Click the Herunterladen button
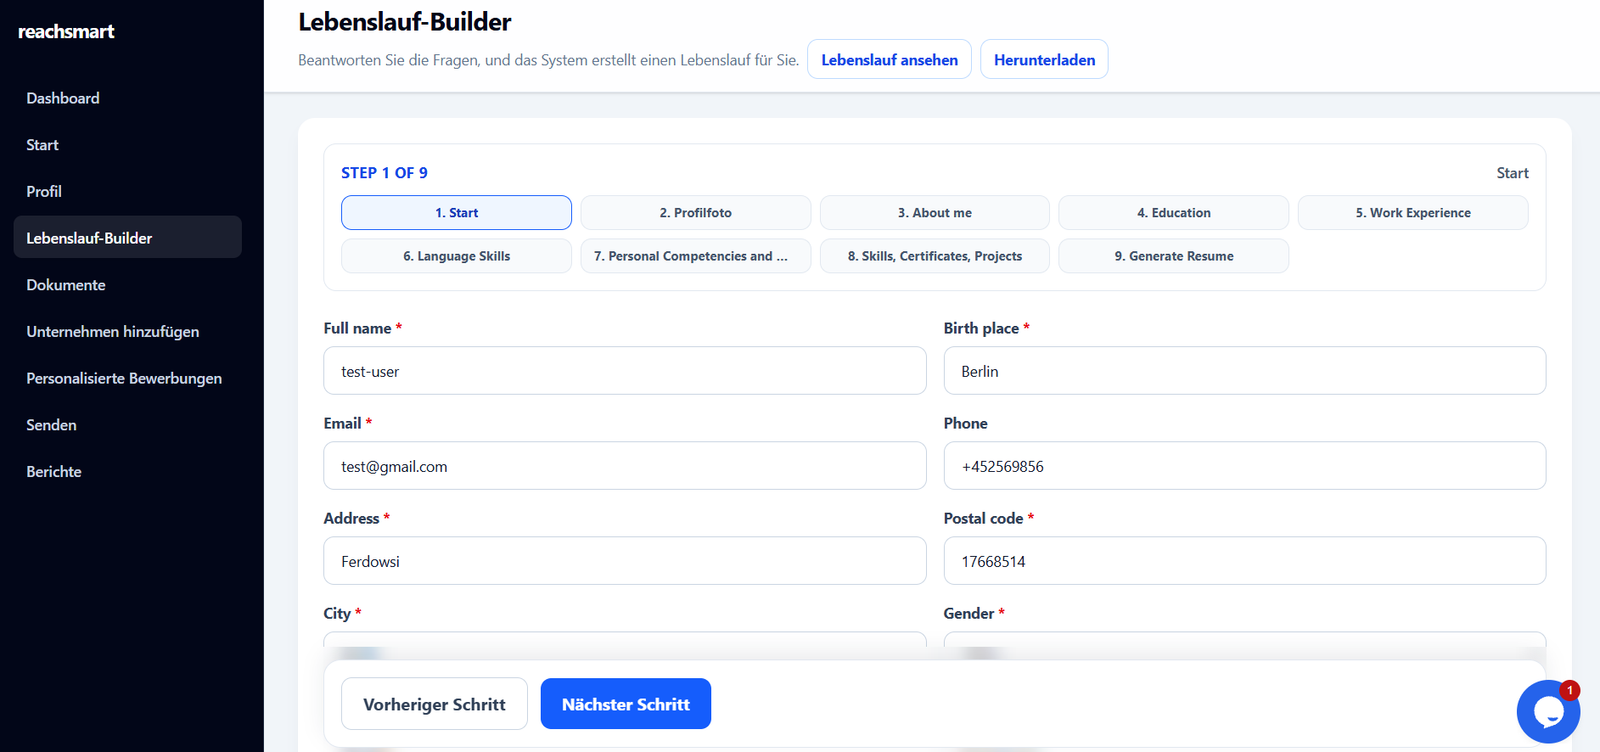 coord(1044,59)
